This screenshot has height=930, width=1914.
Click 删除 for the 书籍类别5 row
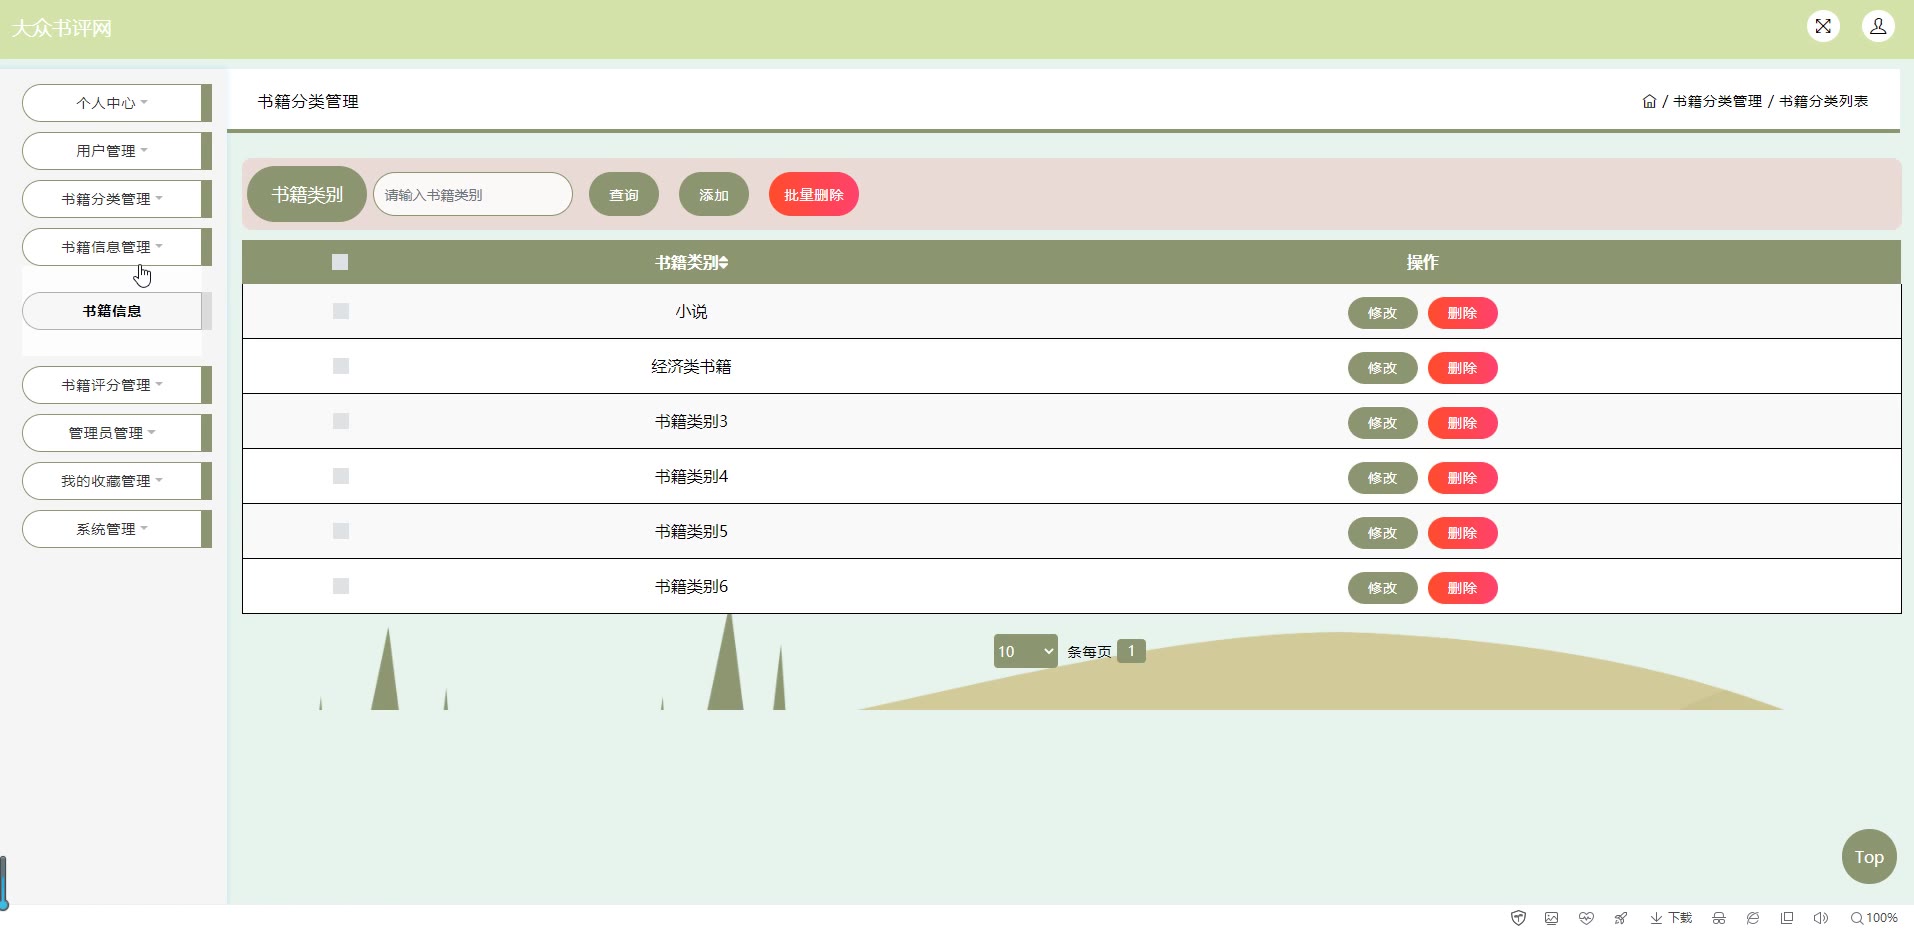click(1462, 533)
